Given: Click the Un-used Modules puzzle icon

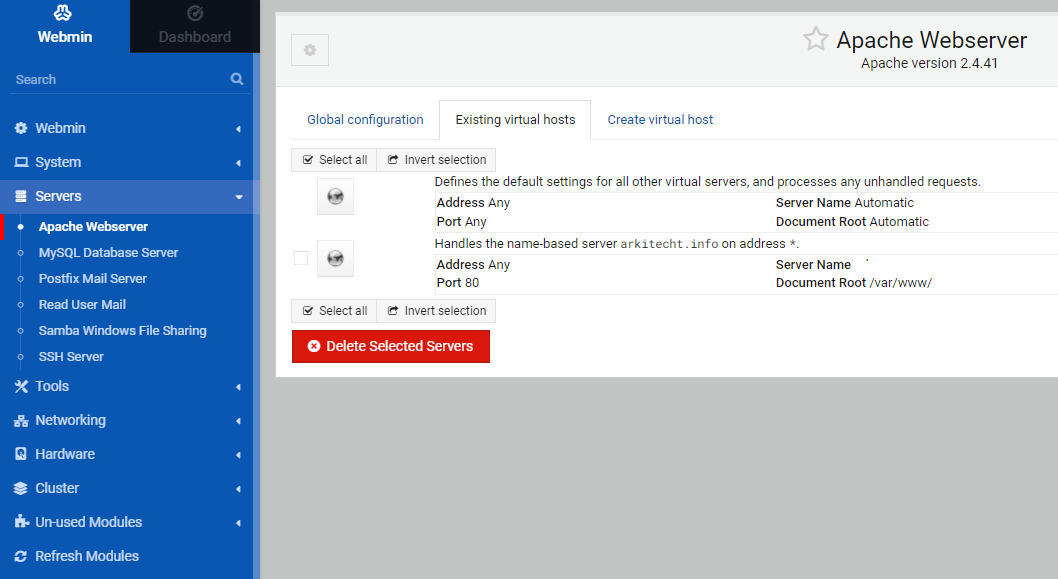Looking at the screenshot, I should 21,522.
